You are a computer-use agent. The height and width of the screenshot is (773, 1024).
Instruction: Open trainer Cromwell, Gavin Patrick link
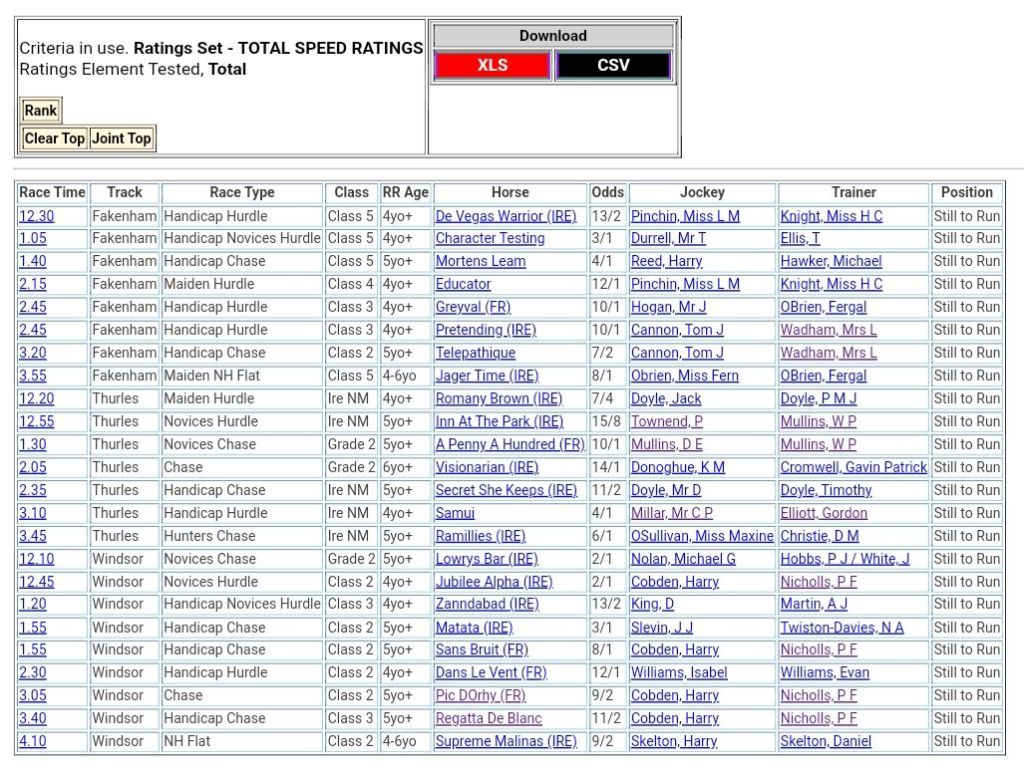point(853,468)
